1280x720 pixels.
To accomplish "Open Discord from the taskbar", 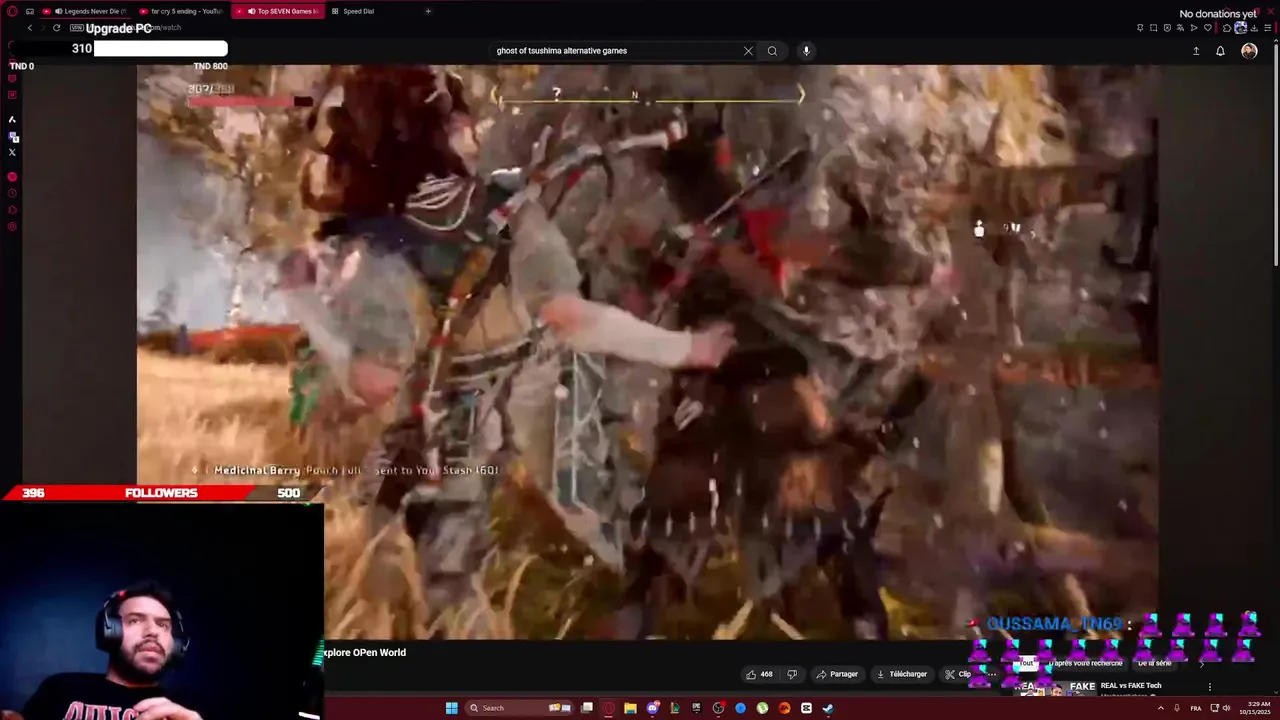I will pos(653,708).
